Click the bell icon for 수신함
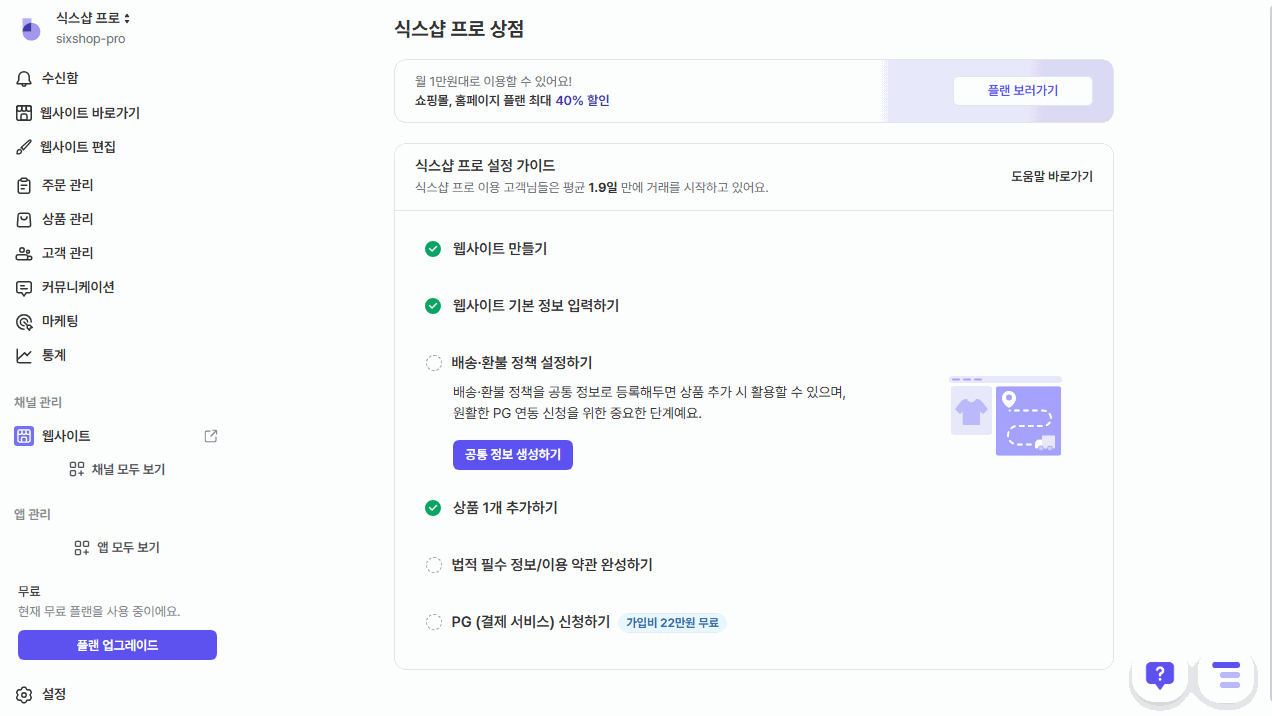The image size is (1272, 716). [x=25, y=79]
